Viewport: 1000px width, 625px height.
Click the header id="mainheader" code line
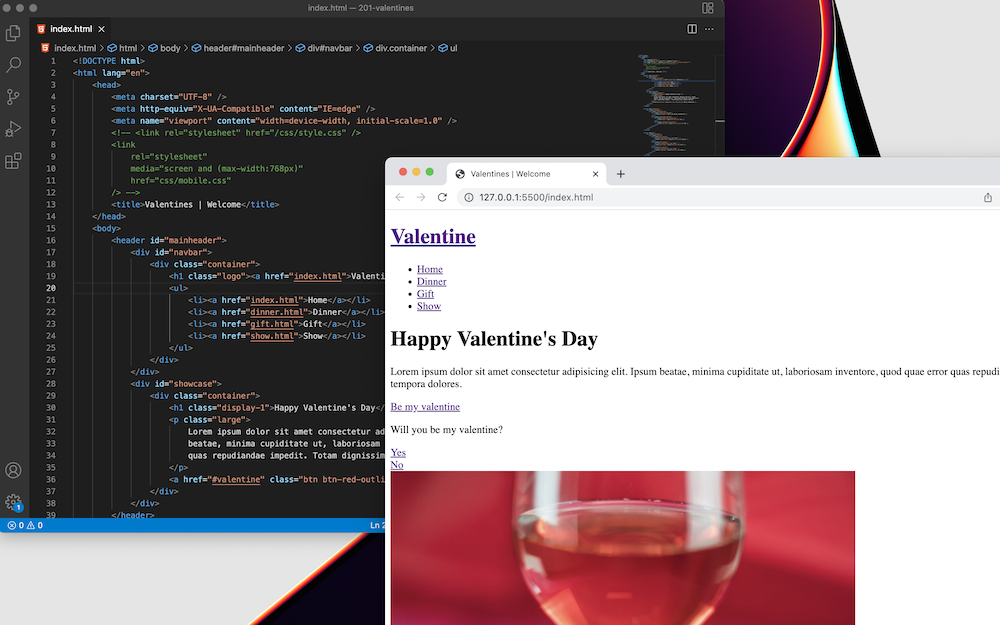(169, 240)
